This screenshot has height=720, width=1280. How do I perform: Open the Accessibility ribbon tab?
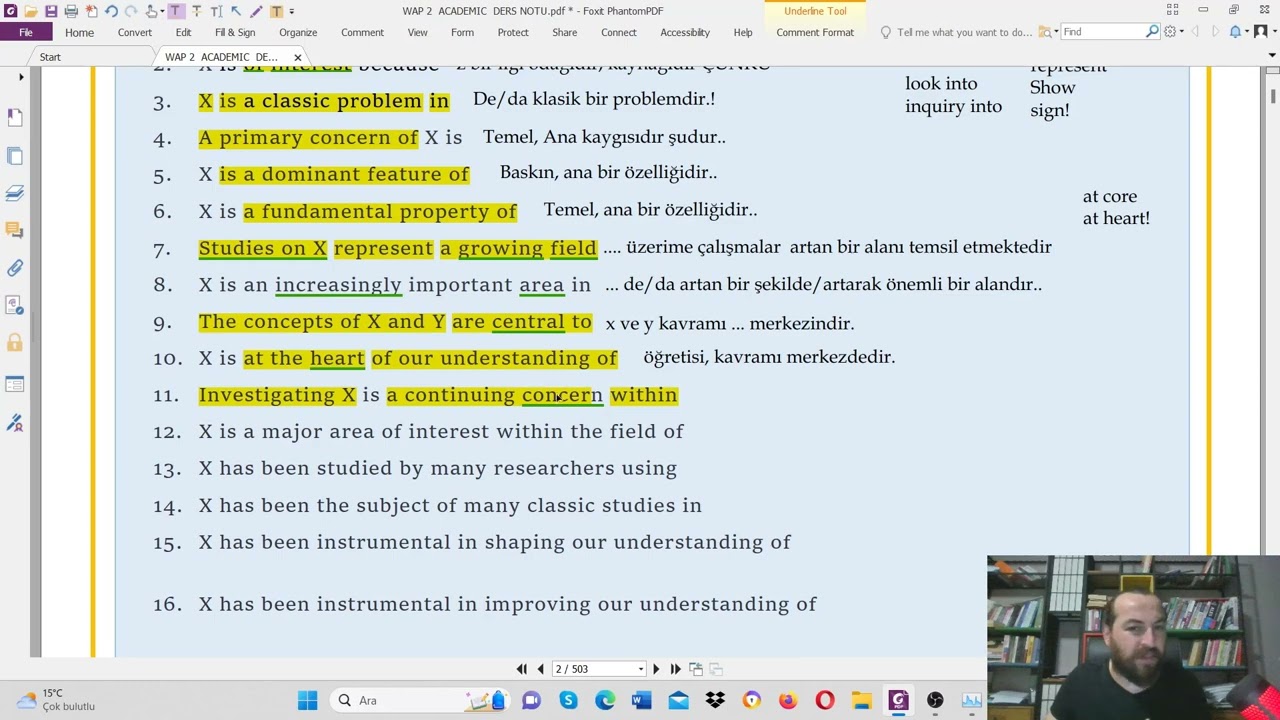[x=685, y=32]
